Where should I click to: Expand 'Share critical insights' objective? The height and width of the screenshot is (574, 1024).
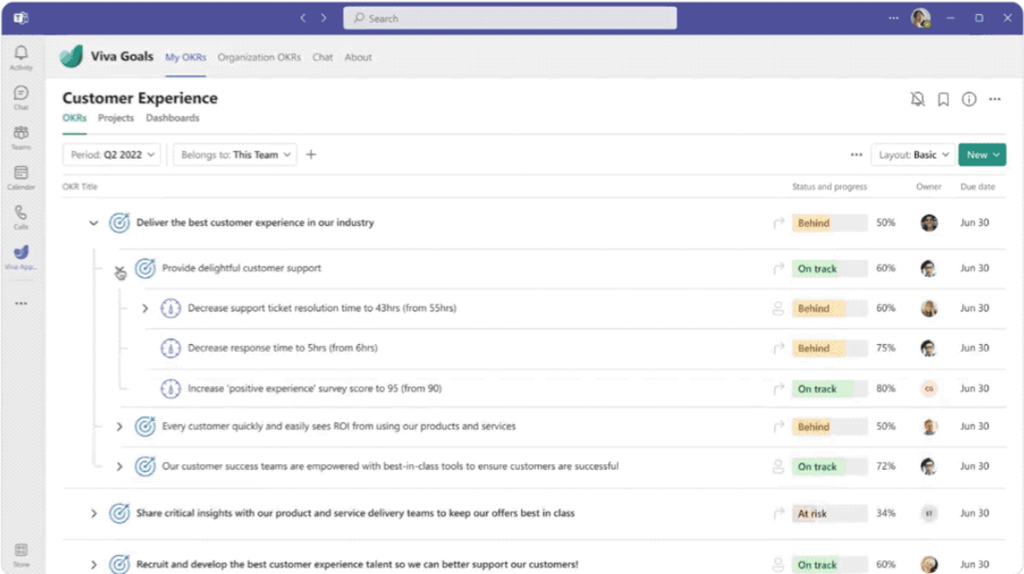[x=94, y=514]
